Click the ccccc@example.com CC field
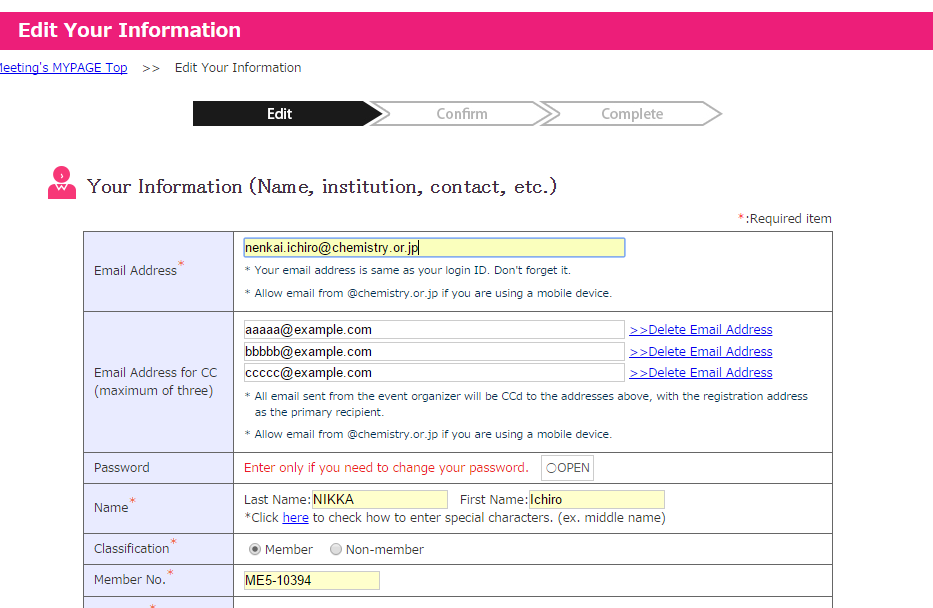Image resolution: width=933 pixels, height=608 pixels. point(434,372)
